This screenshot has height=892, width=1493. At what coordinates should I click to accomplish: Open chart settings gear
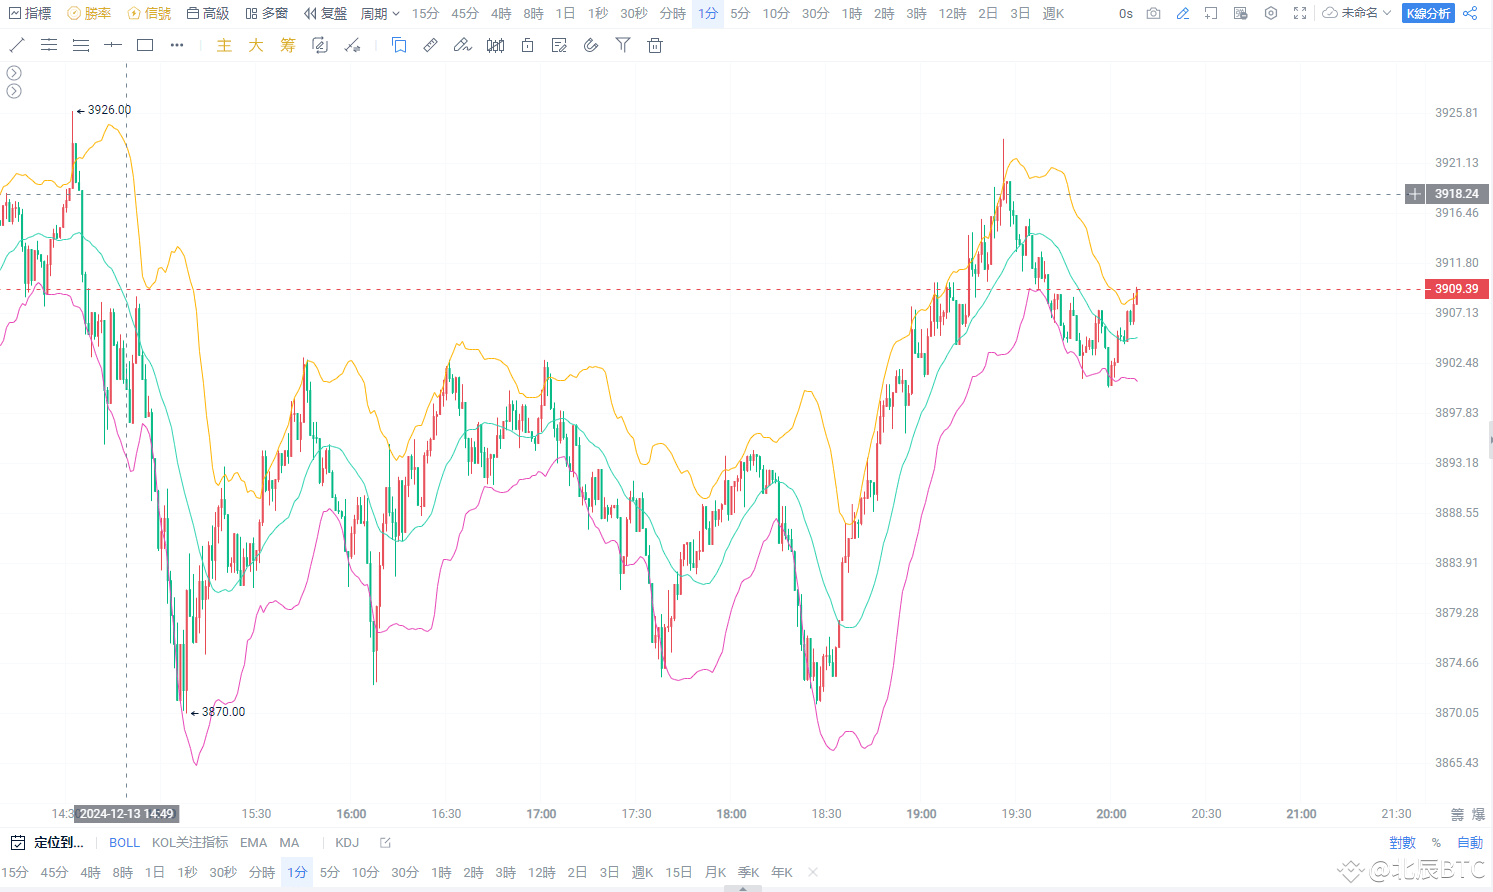click(1270, 13)
